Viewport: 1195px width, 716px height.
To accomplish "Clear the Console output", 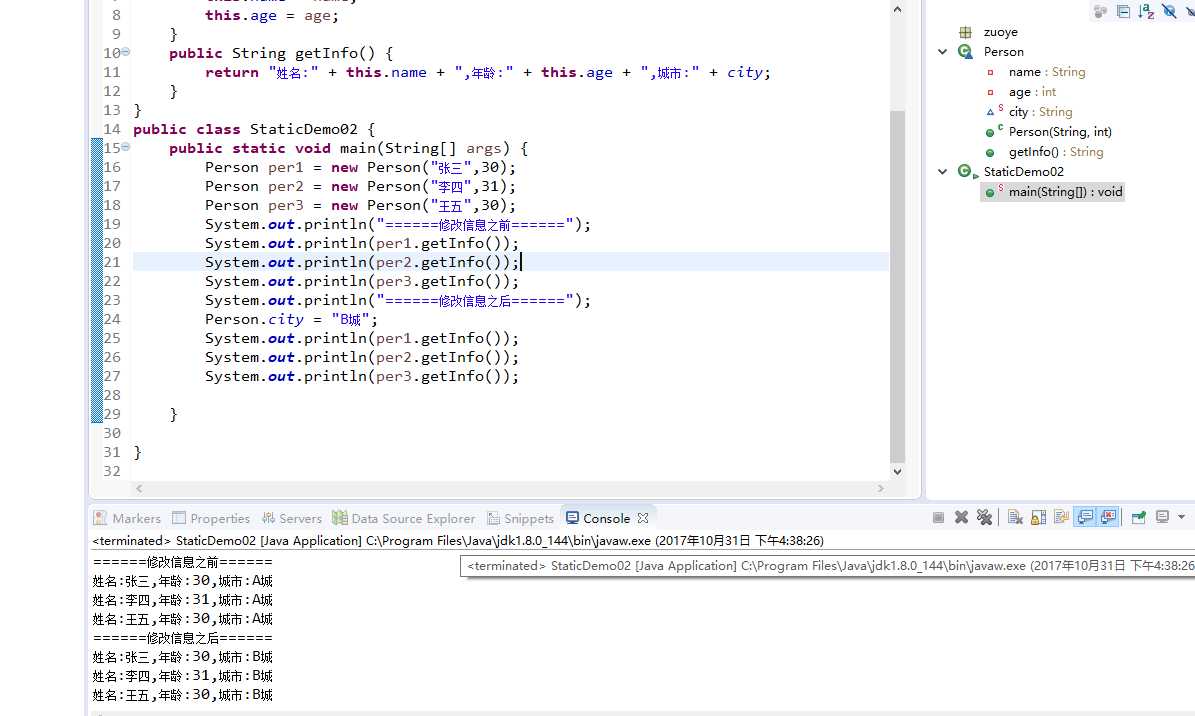I will pos(1015,518).
